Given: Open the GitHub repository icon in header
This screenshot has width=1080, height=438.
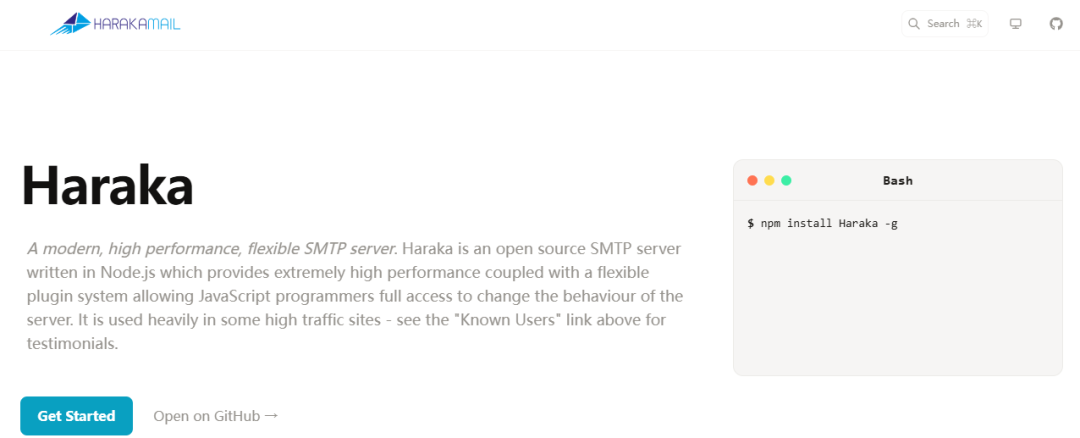Looking at the screenshot, I should (x=1056, y=24).
